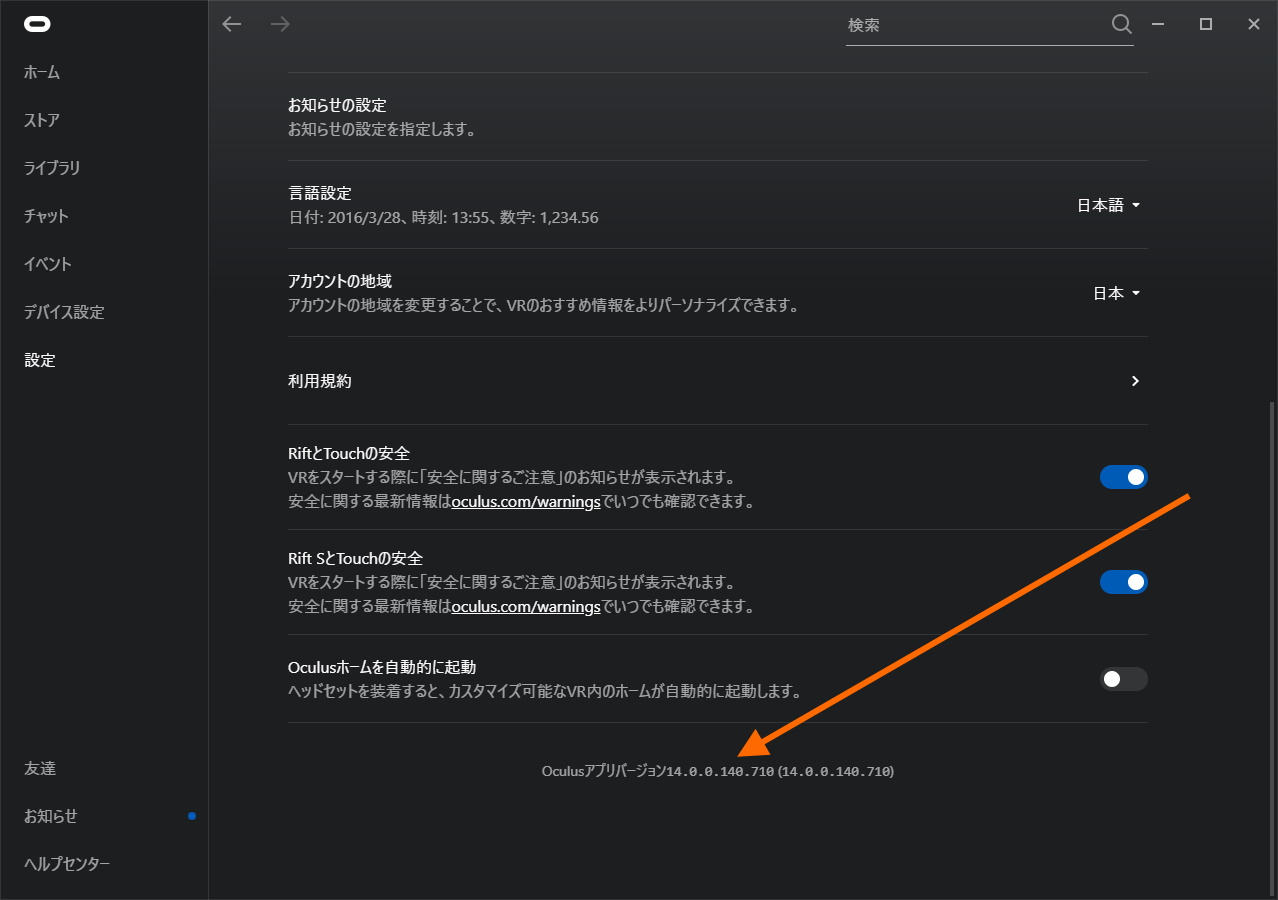Viewport: 1278px width, 900px height.
Task: Click the back navigation arrow
Action: [x=231, y=24]
